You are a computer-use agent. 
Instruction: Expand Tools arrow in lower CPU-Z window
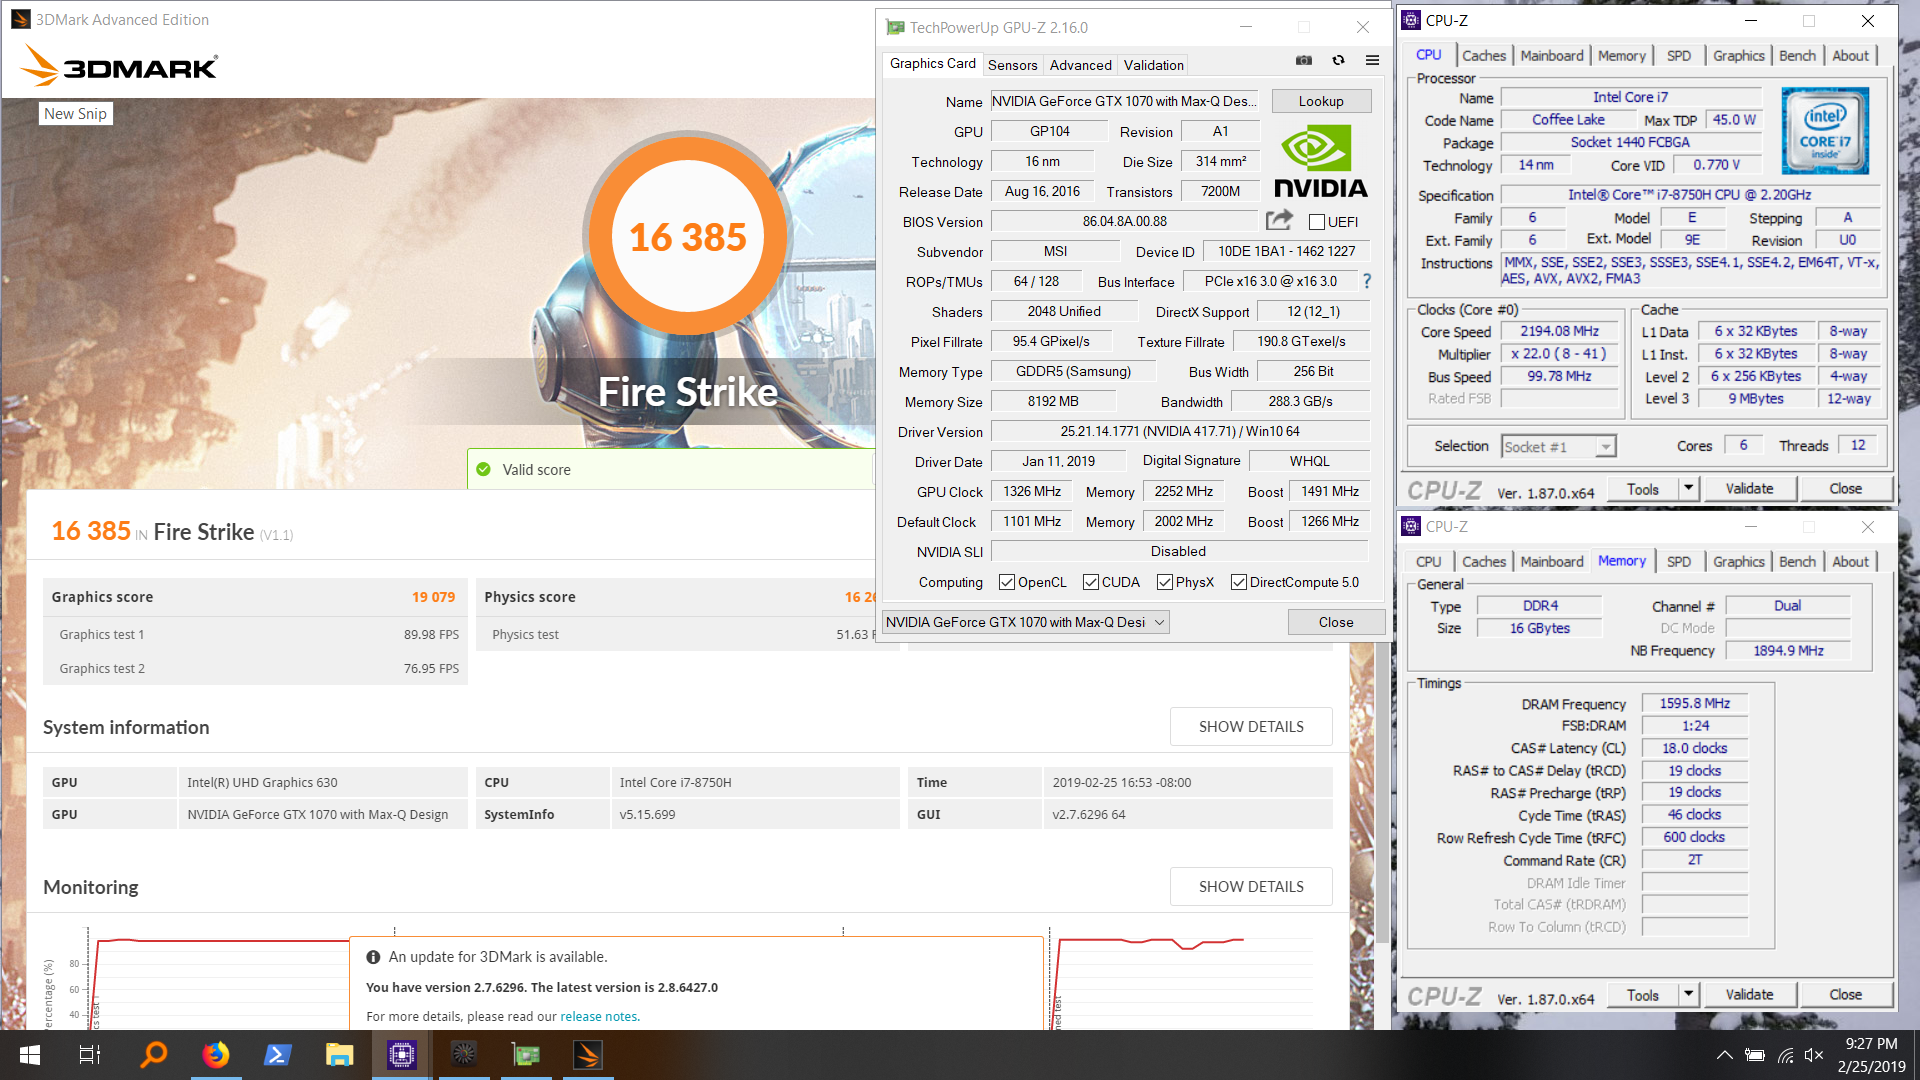1689,995
